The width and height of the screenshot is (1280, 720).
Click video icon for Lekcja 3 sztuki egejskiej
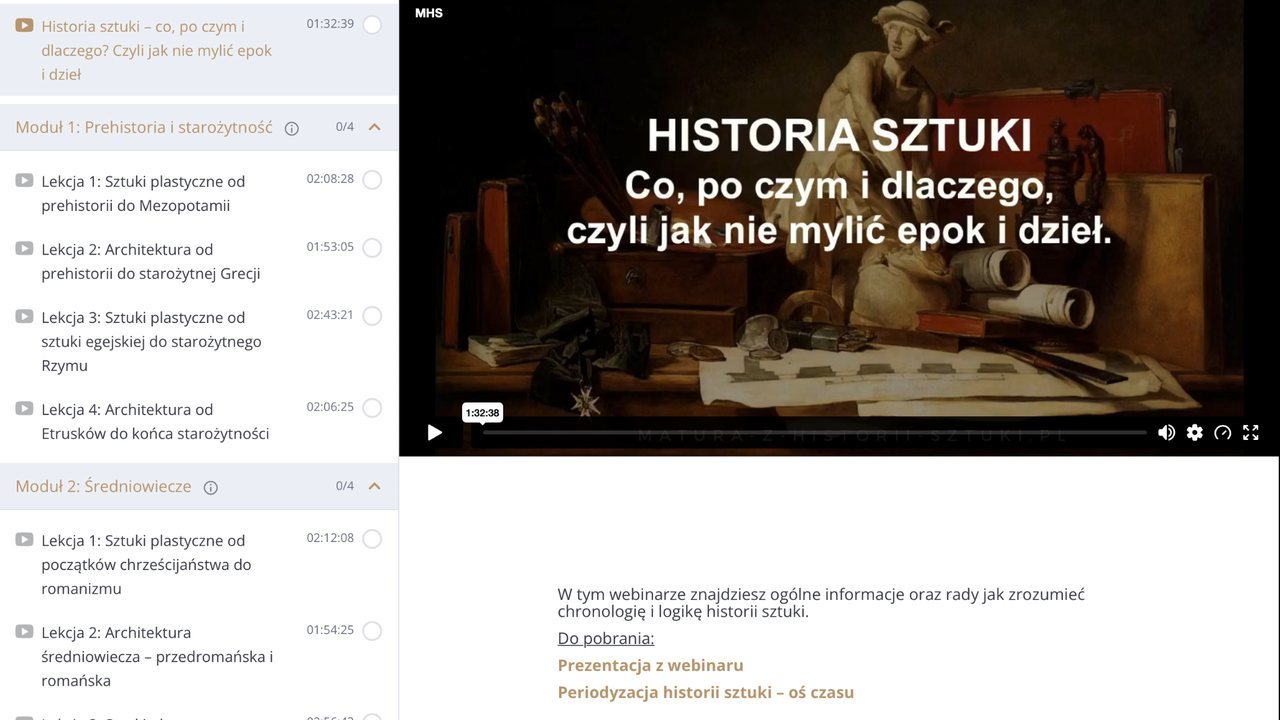tap(24, 316)
